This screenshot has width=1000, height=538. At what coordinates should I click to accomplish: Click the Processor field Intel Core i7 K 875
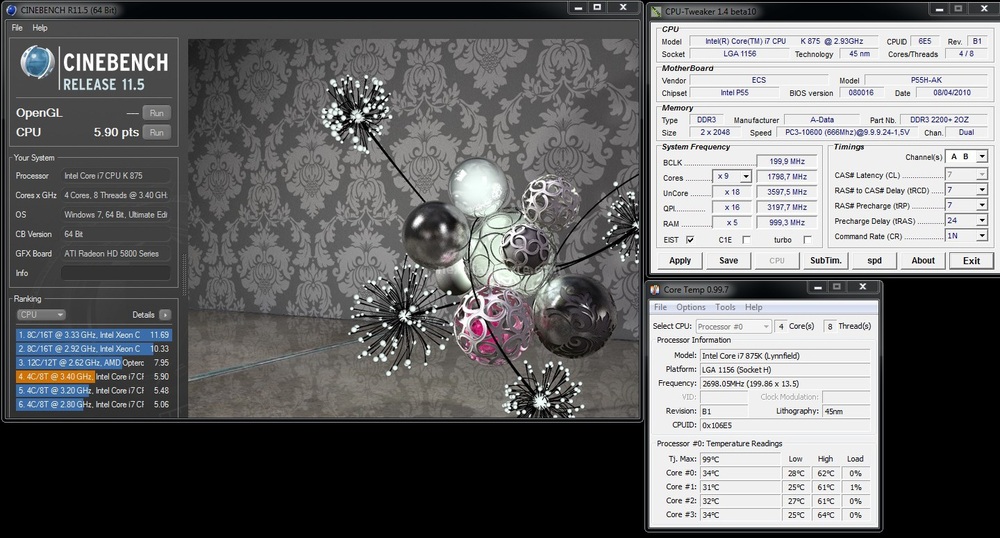[116, 175]
